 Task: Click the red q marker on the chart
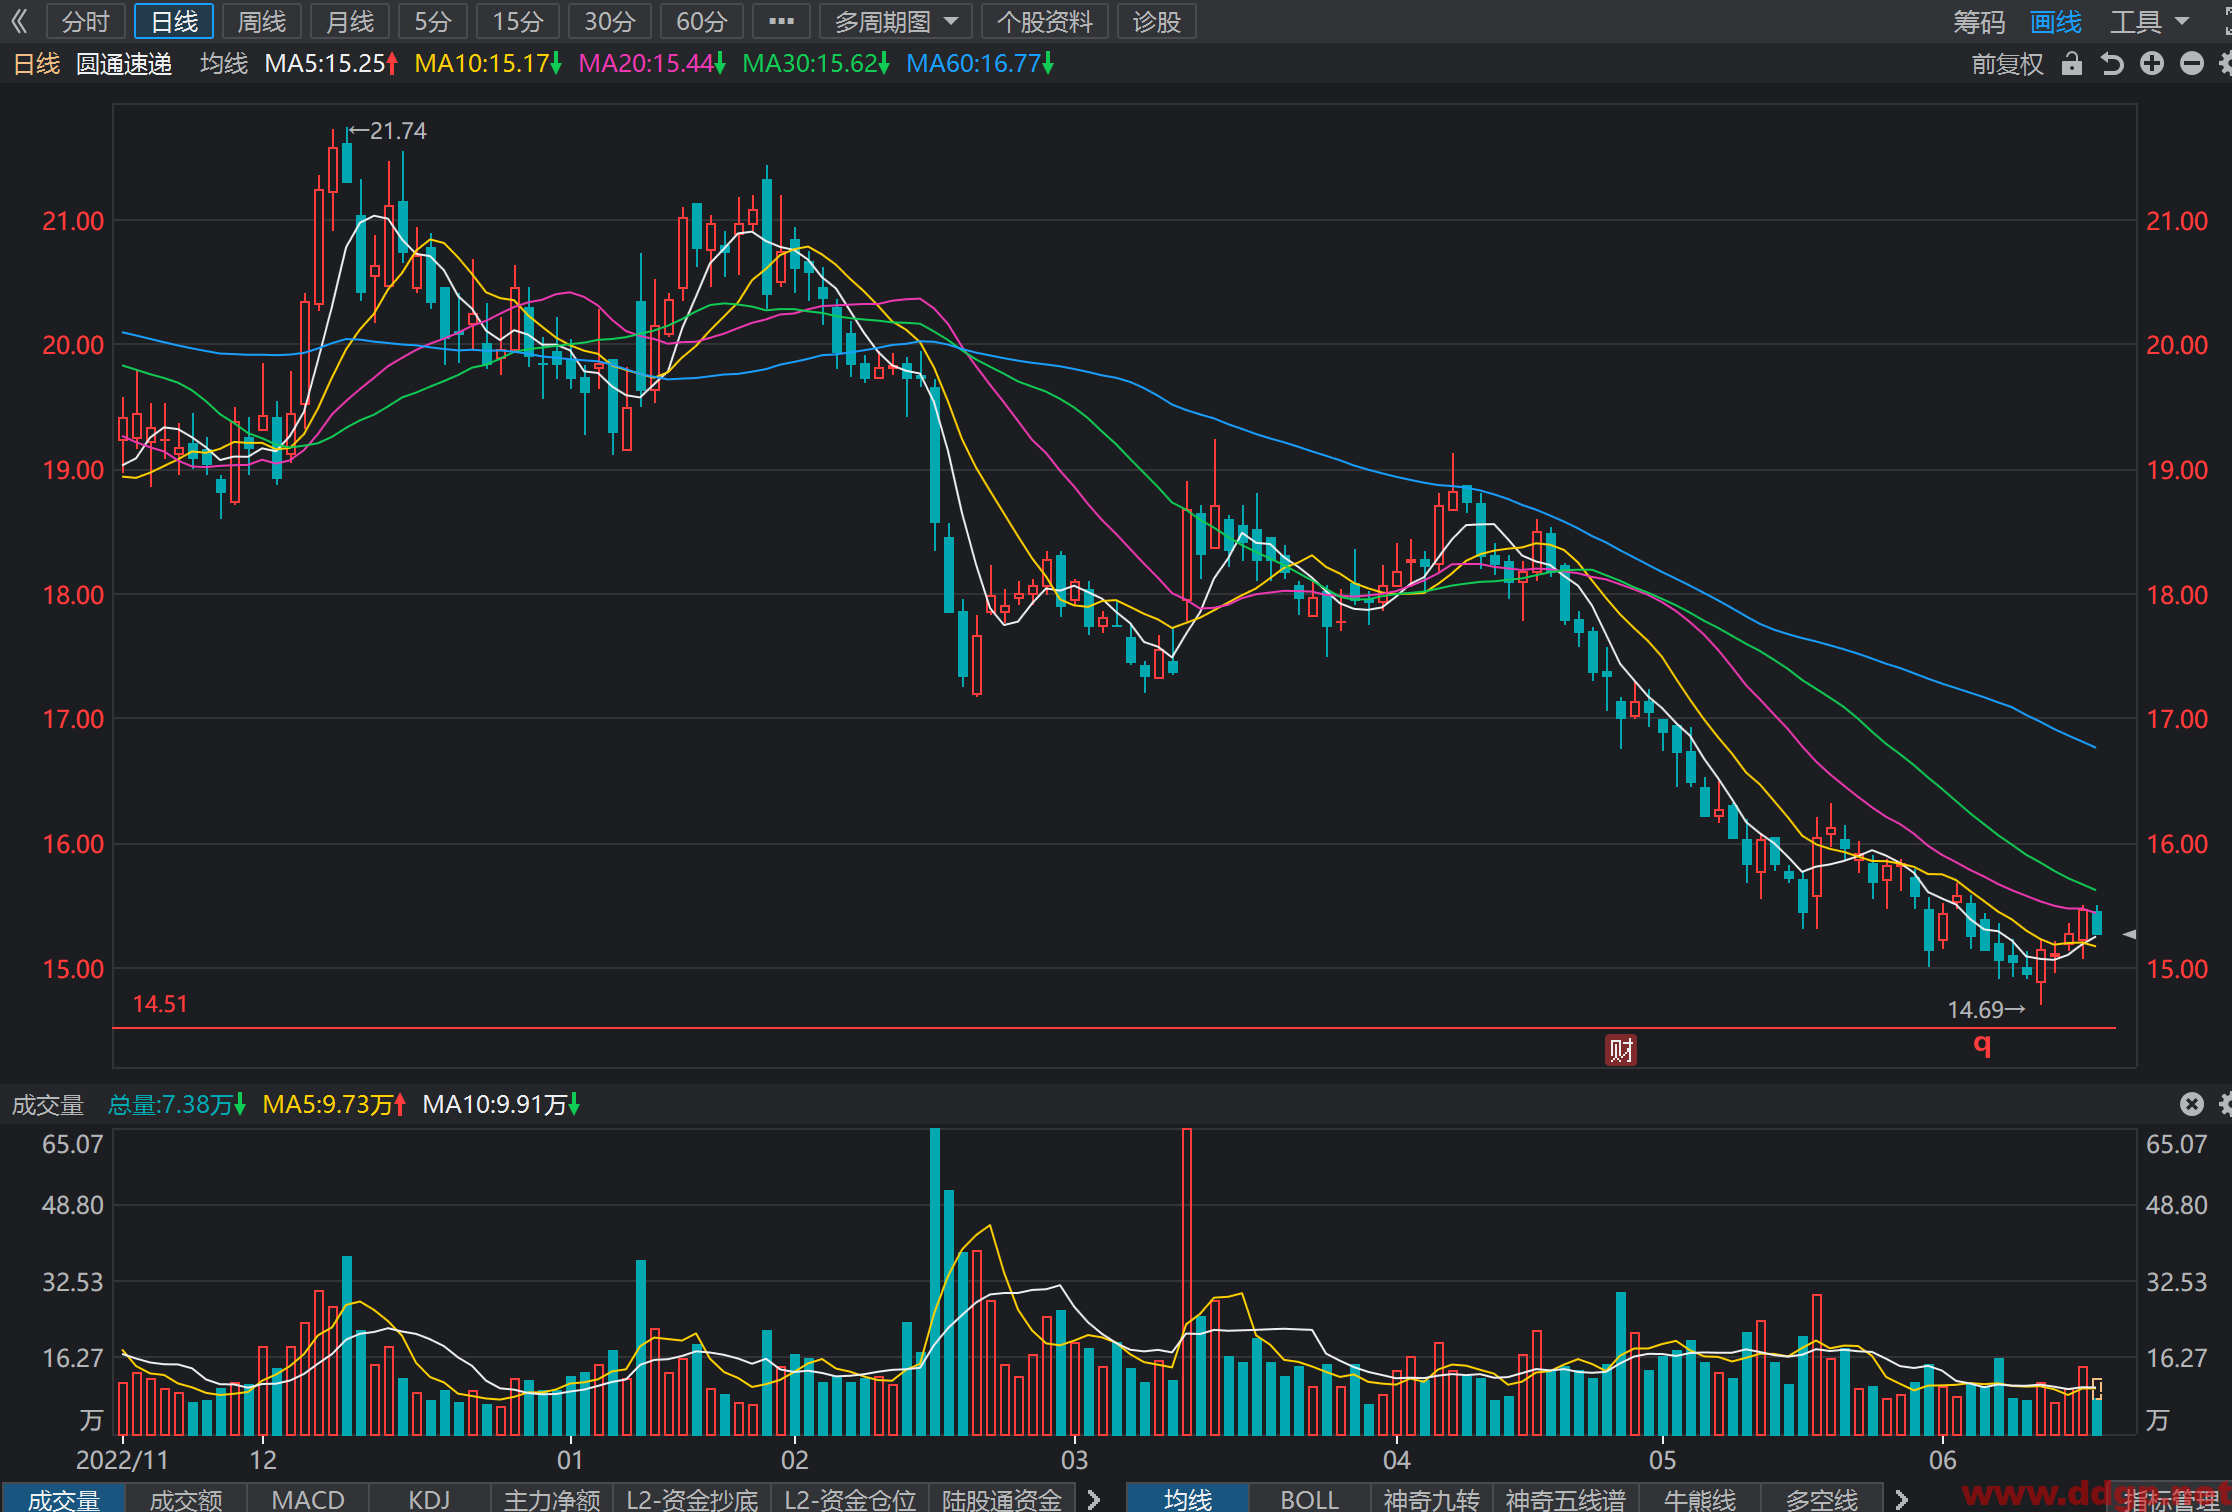click(x=1982, y=1045)
